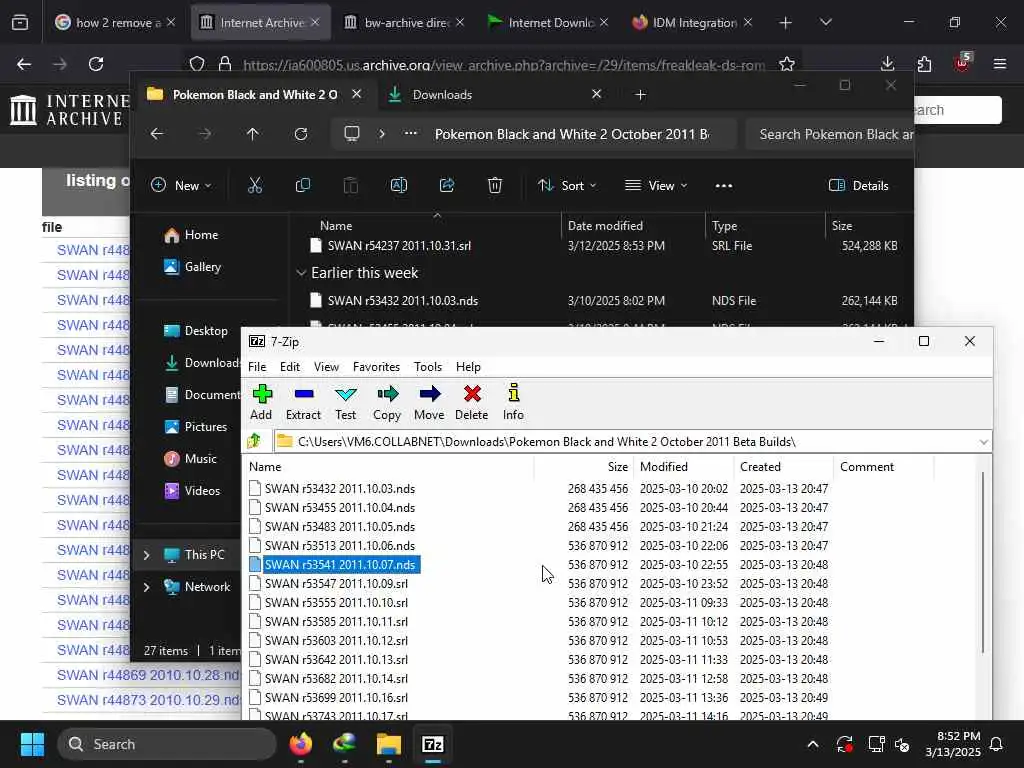1024x768 pixels.
Task: Open the Firefox extensions puzzle icon
Action: coord(924,64)
